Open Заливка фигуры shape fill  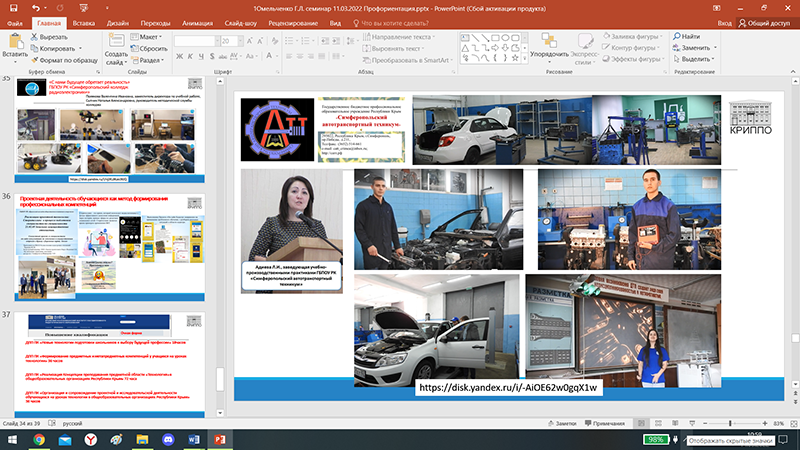(633, 36)
